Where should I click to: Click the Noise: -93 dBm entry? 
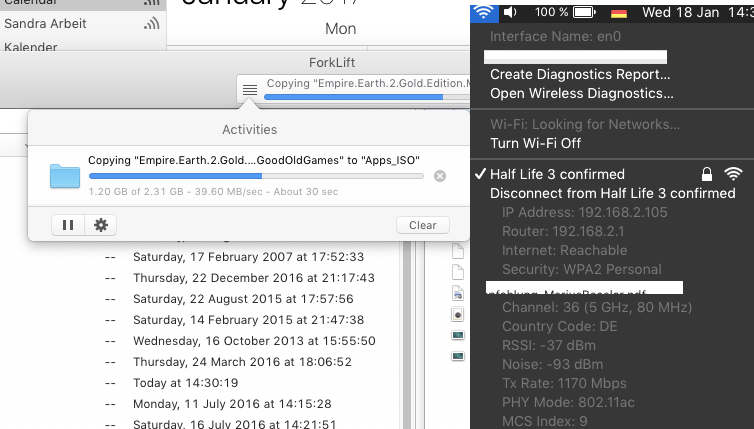pos(553,365)
